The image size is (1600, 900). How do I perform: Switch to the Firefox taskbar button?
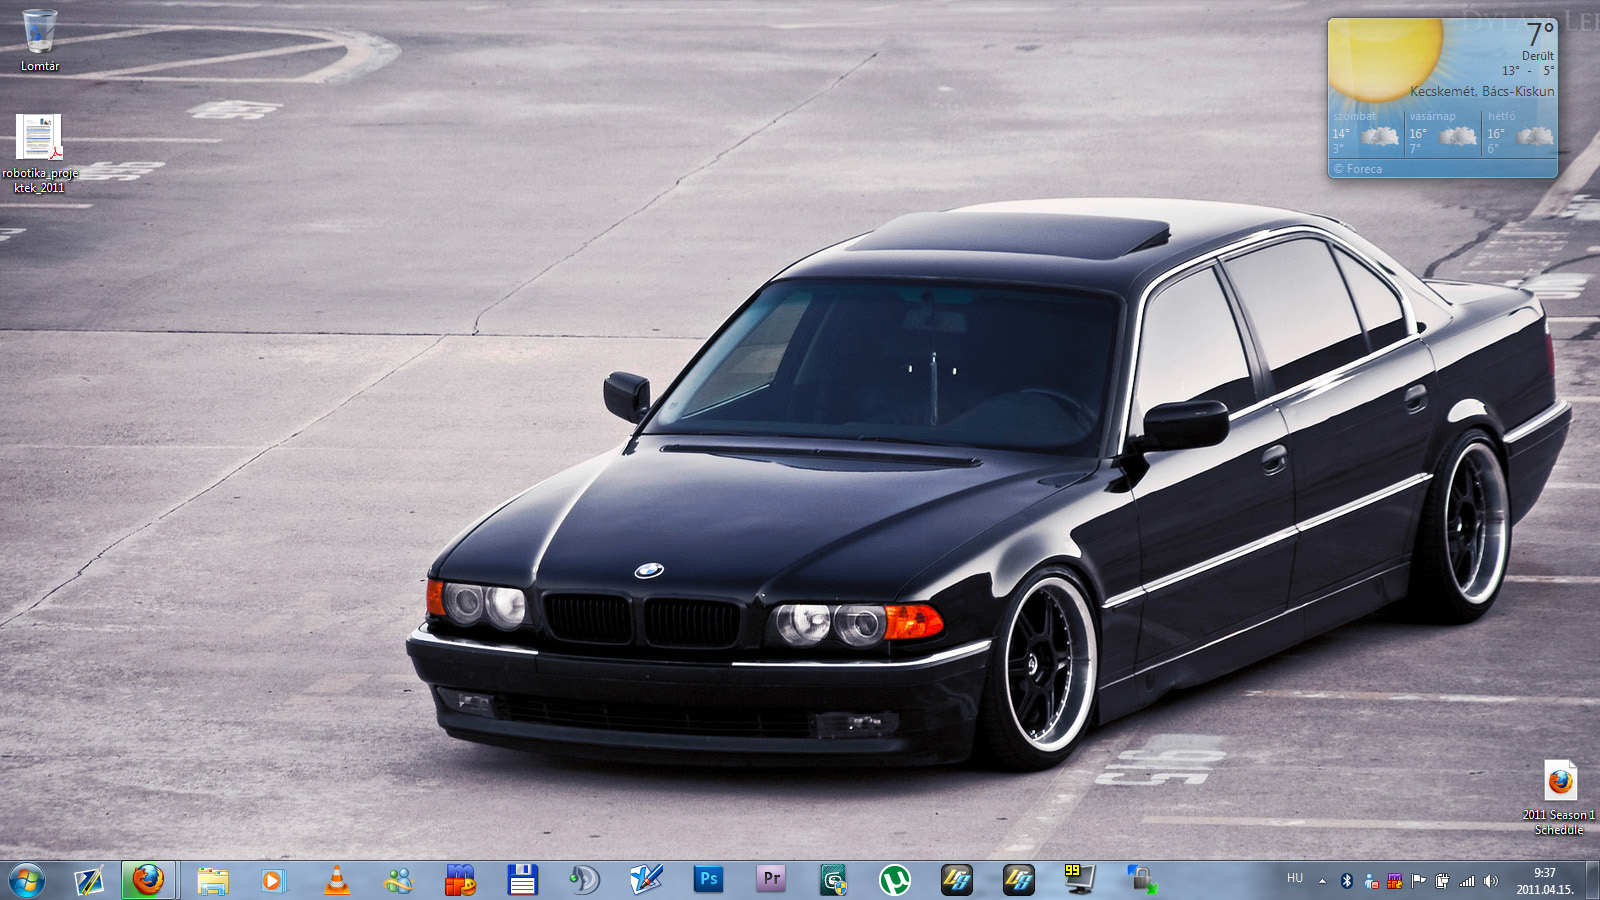pos(148,881)
